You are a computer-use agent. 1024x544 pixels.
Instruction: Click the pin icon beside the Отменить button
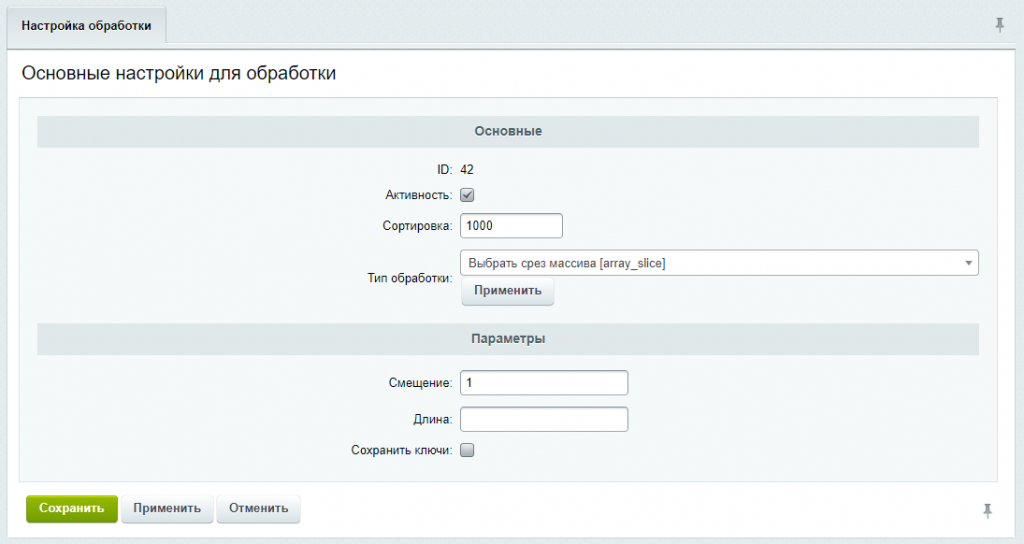(987, 511)
